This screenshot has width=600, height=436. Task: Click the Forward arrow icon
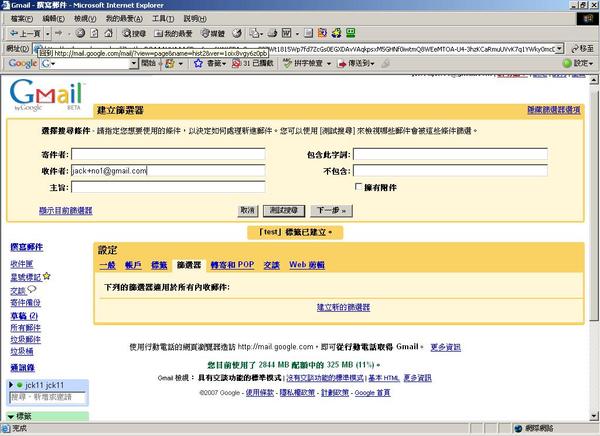coord(59,33)
